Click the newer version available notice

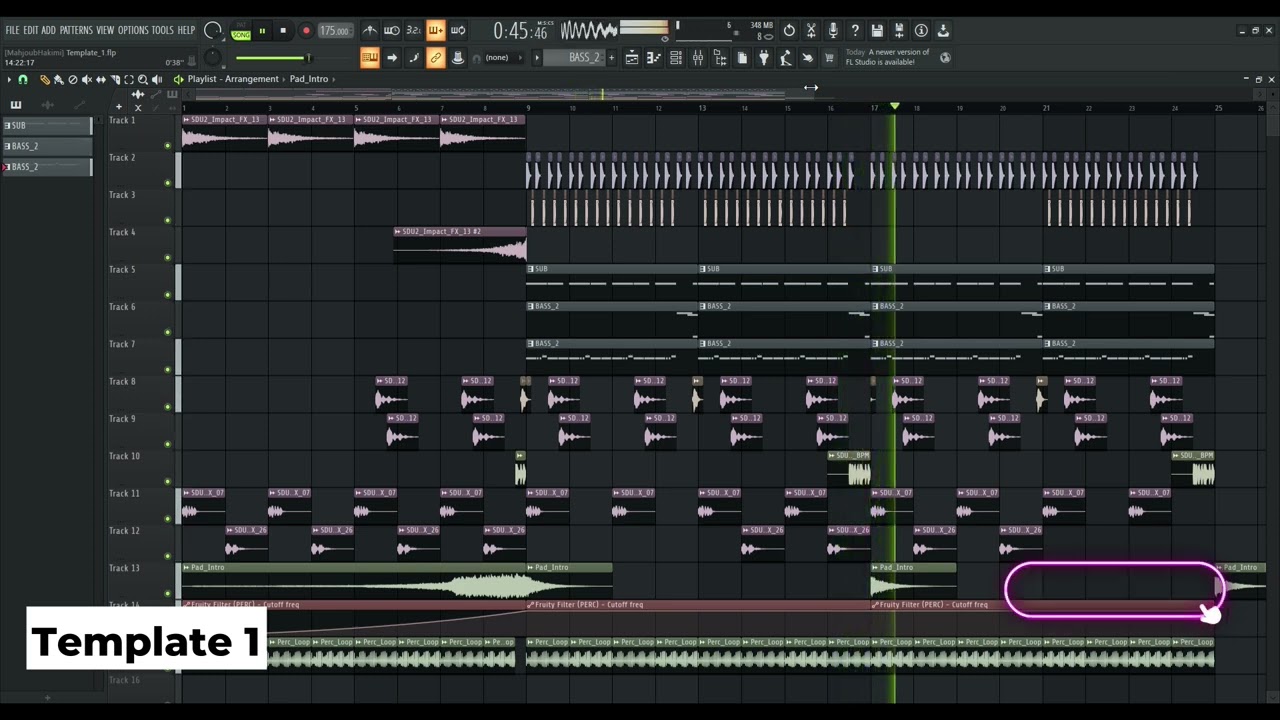(x=888, y=57)
